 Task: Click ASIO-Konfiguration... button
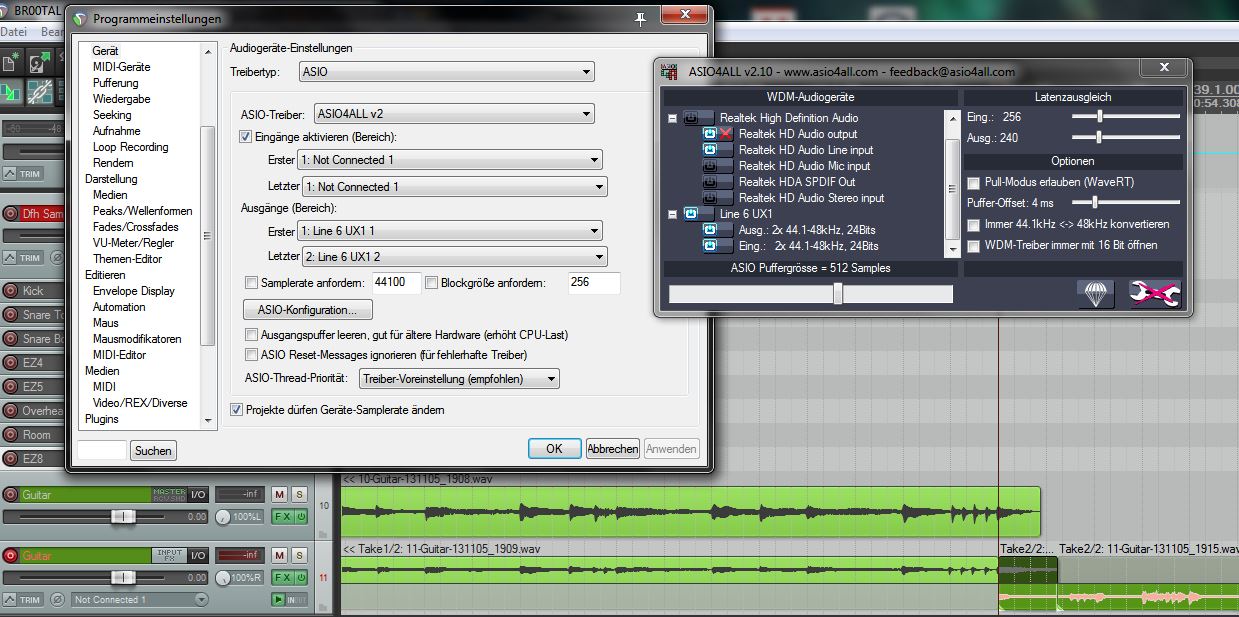tap(308, 309)
